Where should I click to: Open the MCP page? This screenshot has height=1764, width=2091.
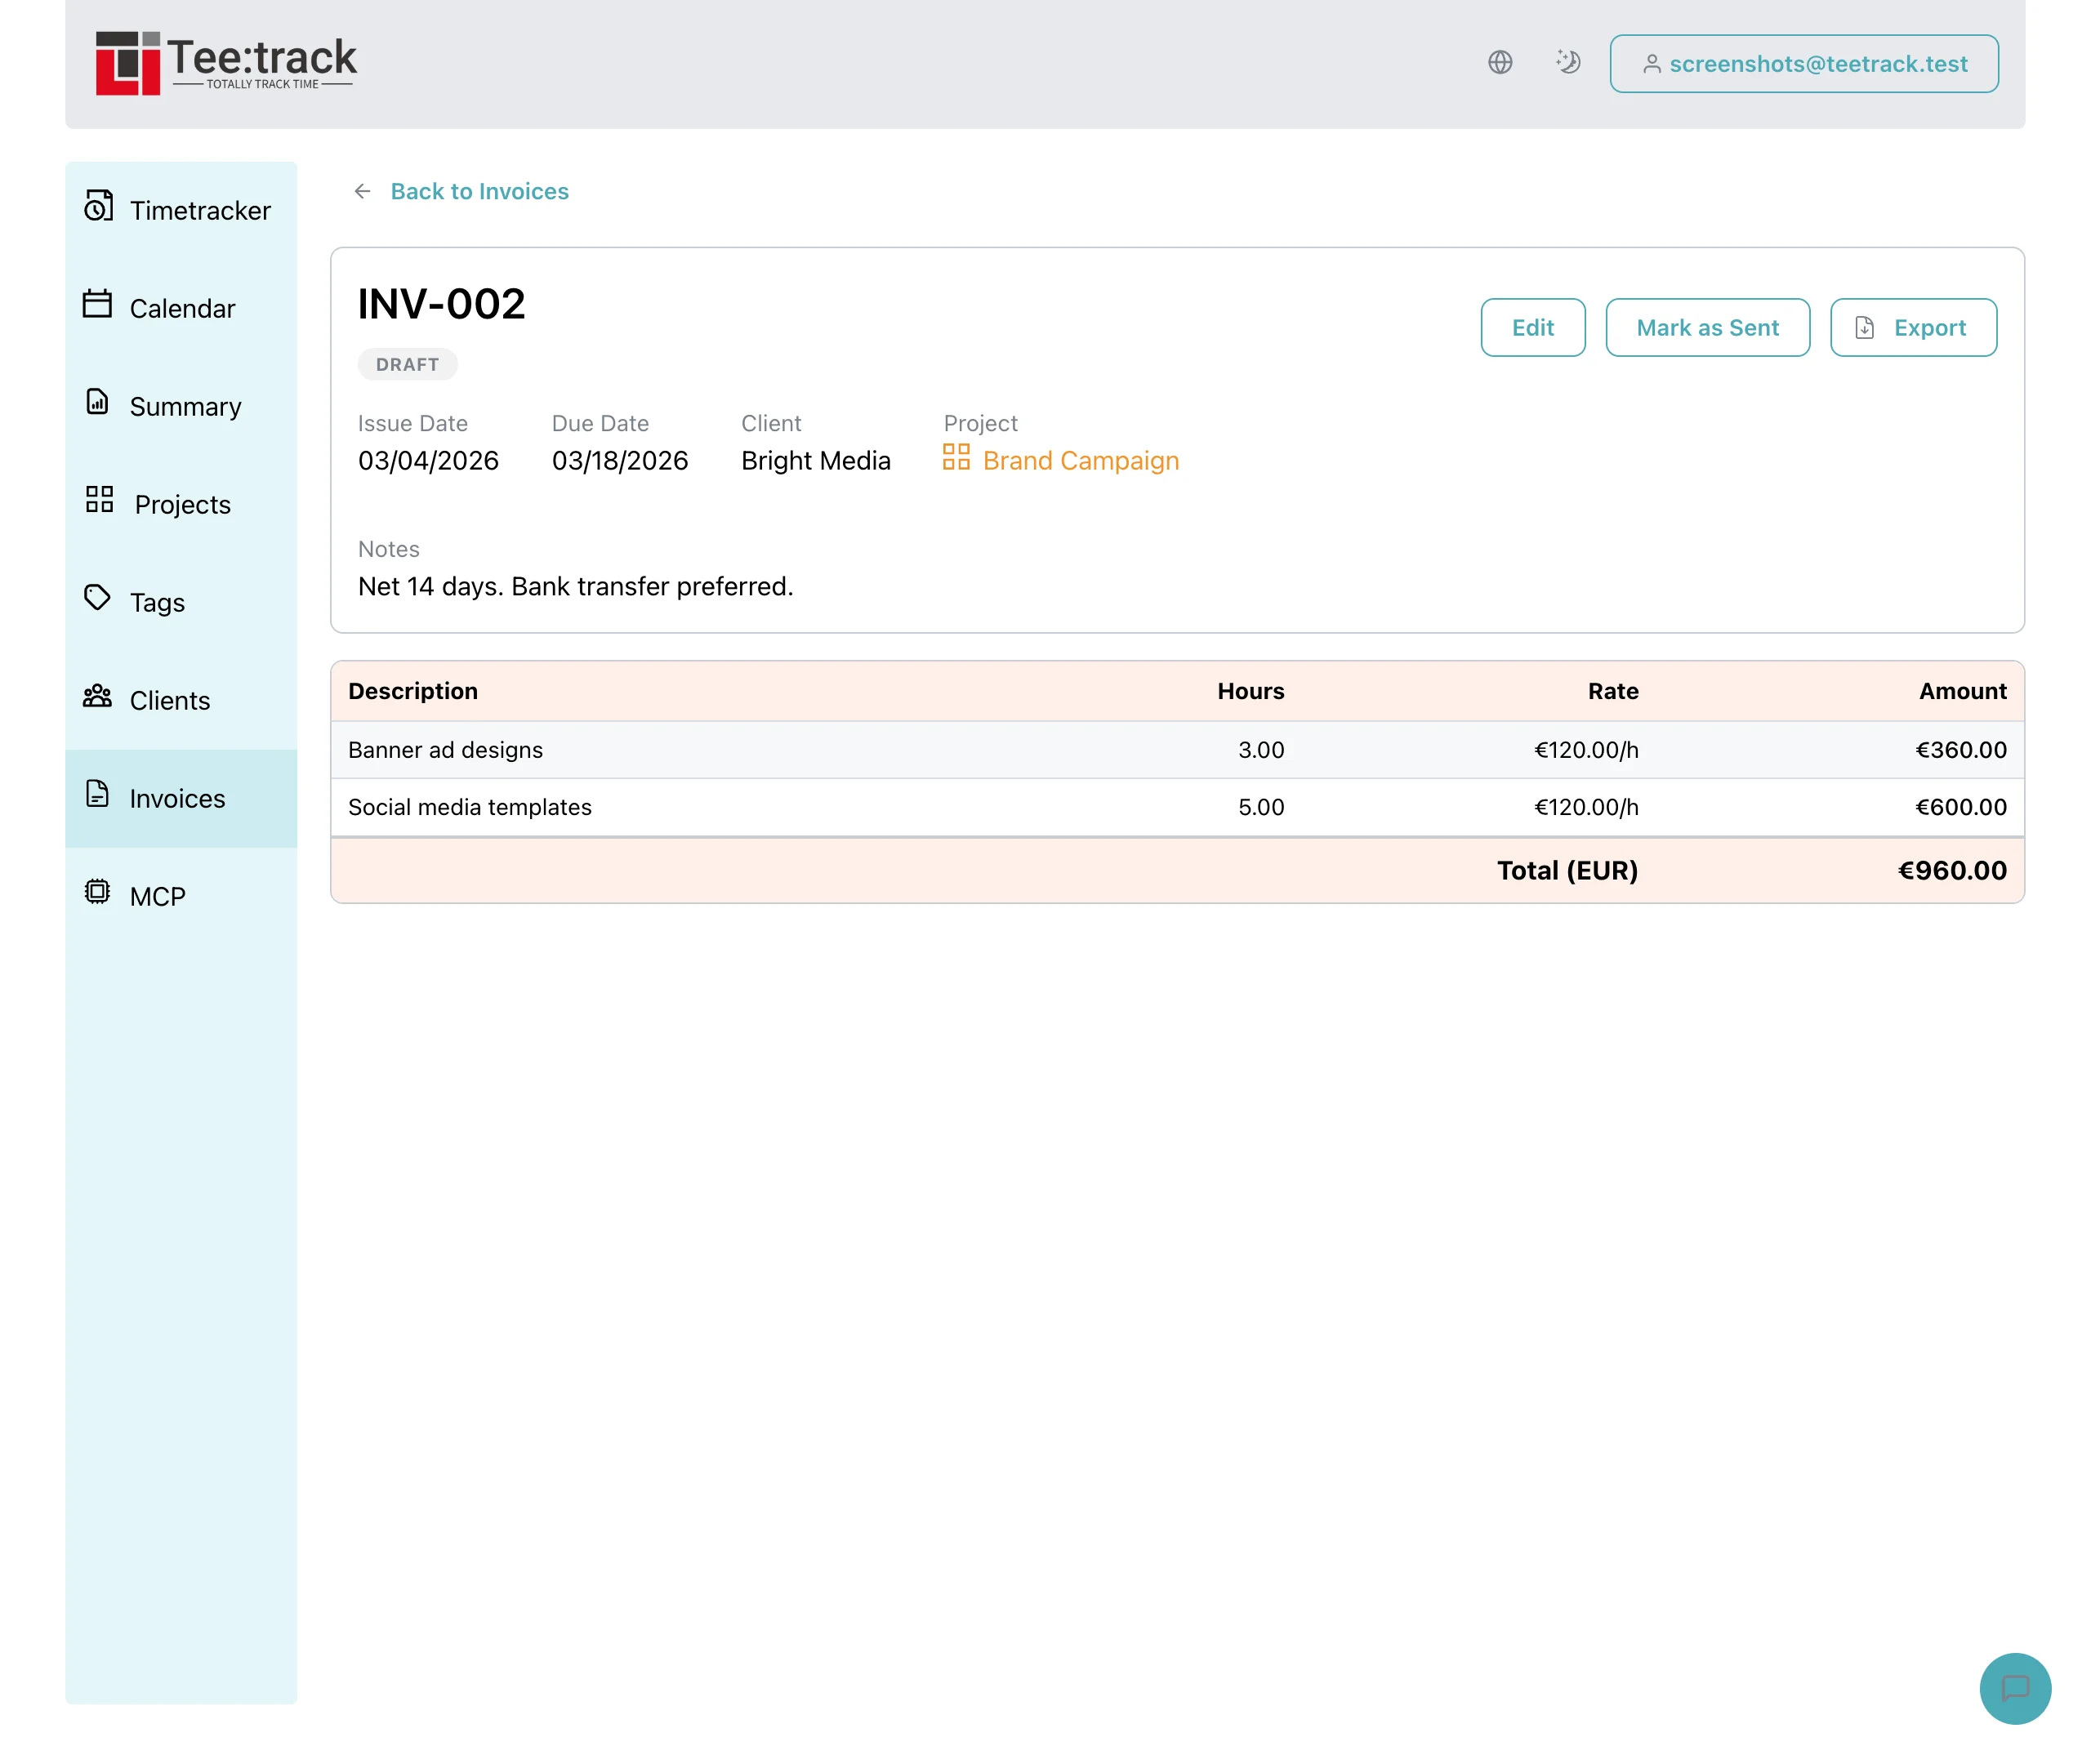(x=181, y=896)
